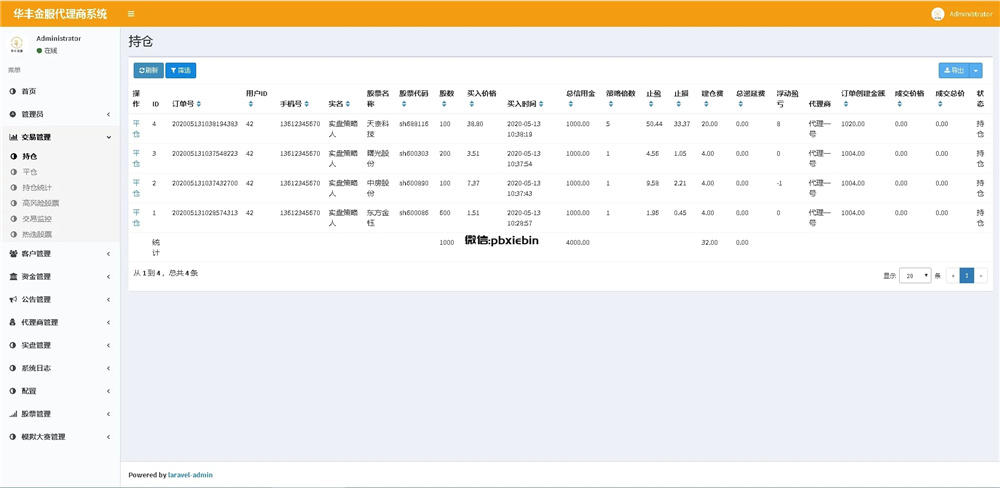
Task: Open the export dropdown caret
Action: (976, 71)
